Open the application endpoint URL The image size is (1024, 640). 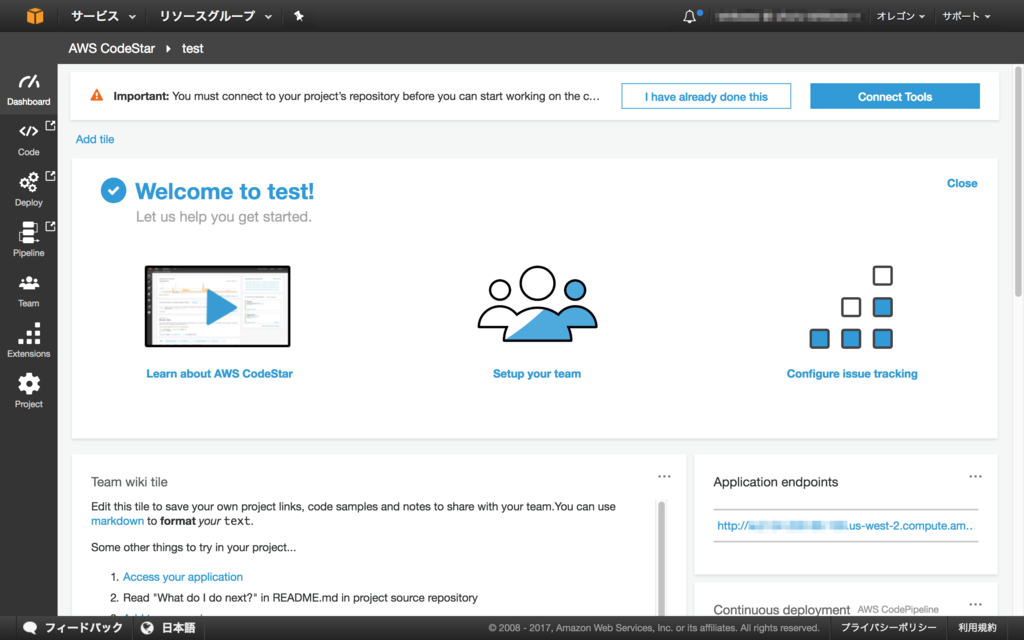pos(846,526)
